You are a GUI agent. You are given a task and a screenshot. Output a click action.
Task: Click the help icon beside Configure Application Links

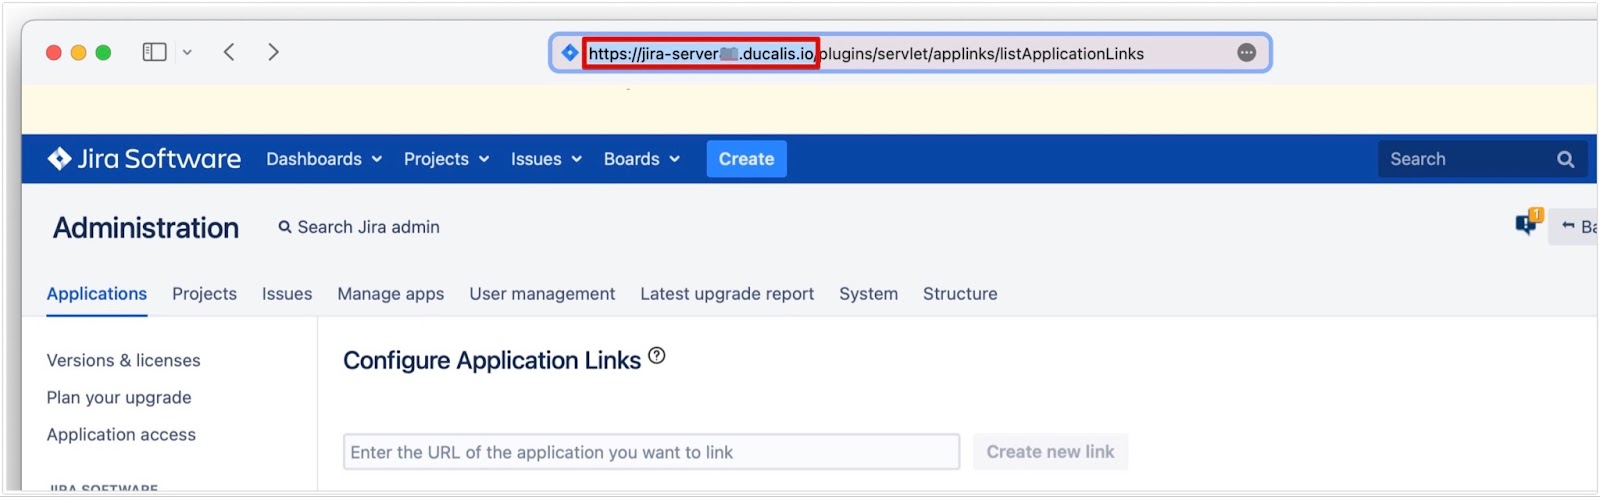pos(657,355)
